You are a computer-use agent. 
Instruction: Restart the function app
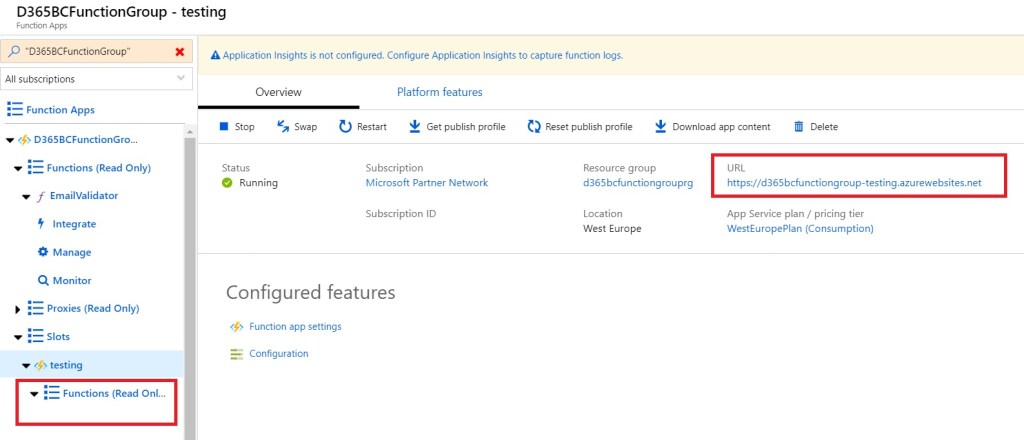click(x=345, y=127)
